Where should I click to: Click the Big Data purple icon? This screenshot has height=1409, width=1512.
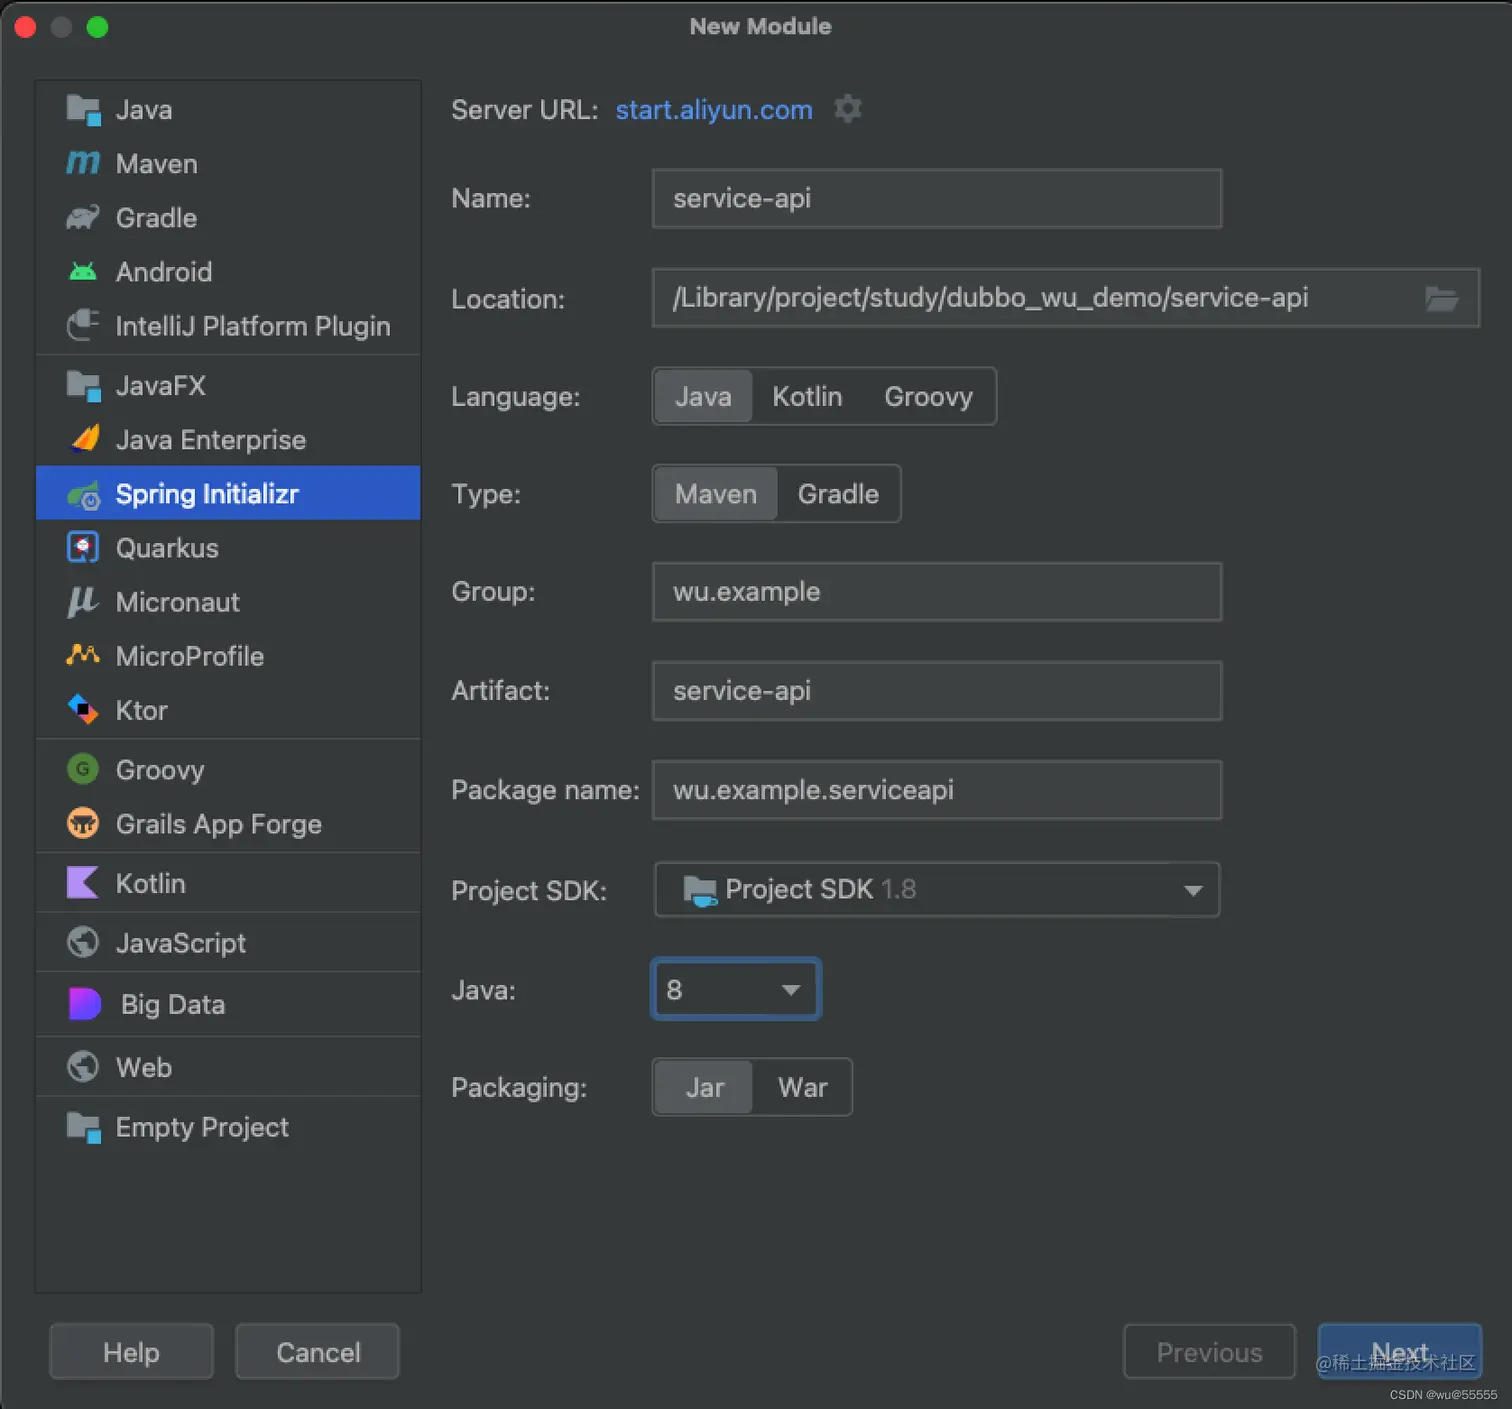85,1003
